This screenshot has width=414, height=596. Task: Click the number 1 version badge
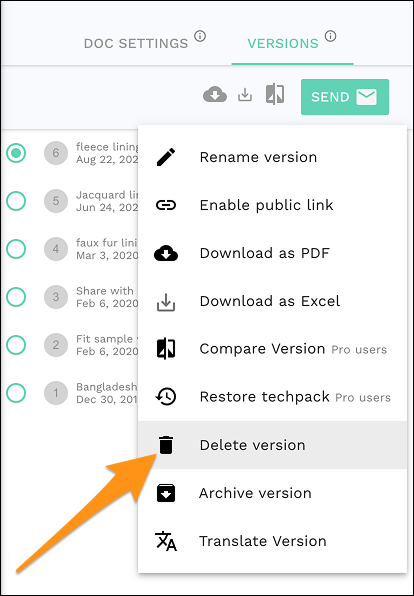pyautogui.click(x=56, y=393)
